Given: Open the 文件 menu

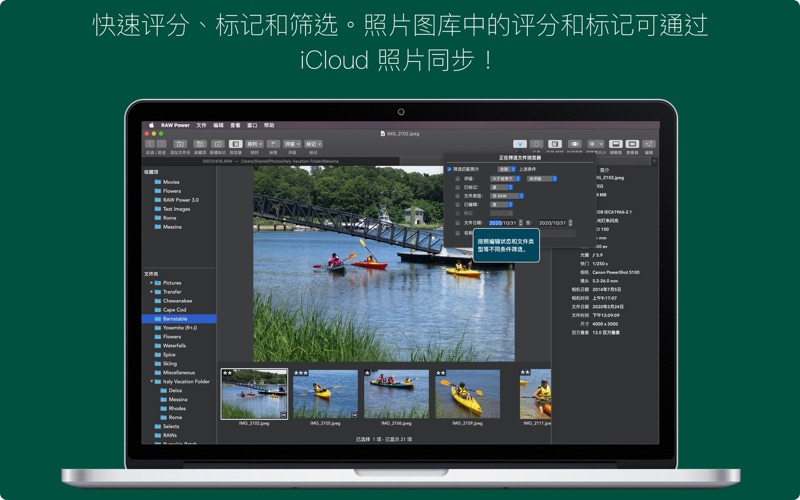Looking at the screenshot, I should 202,125.
